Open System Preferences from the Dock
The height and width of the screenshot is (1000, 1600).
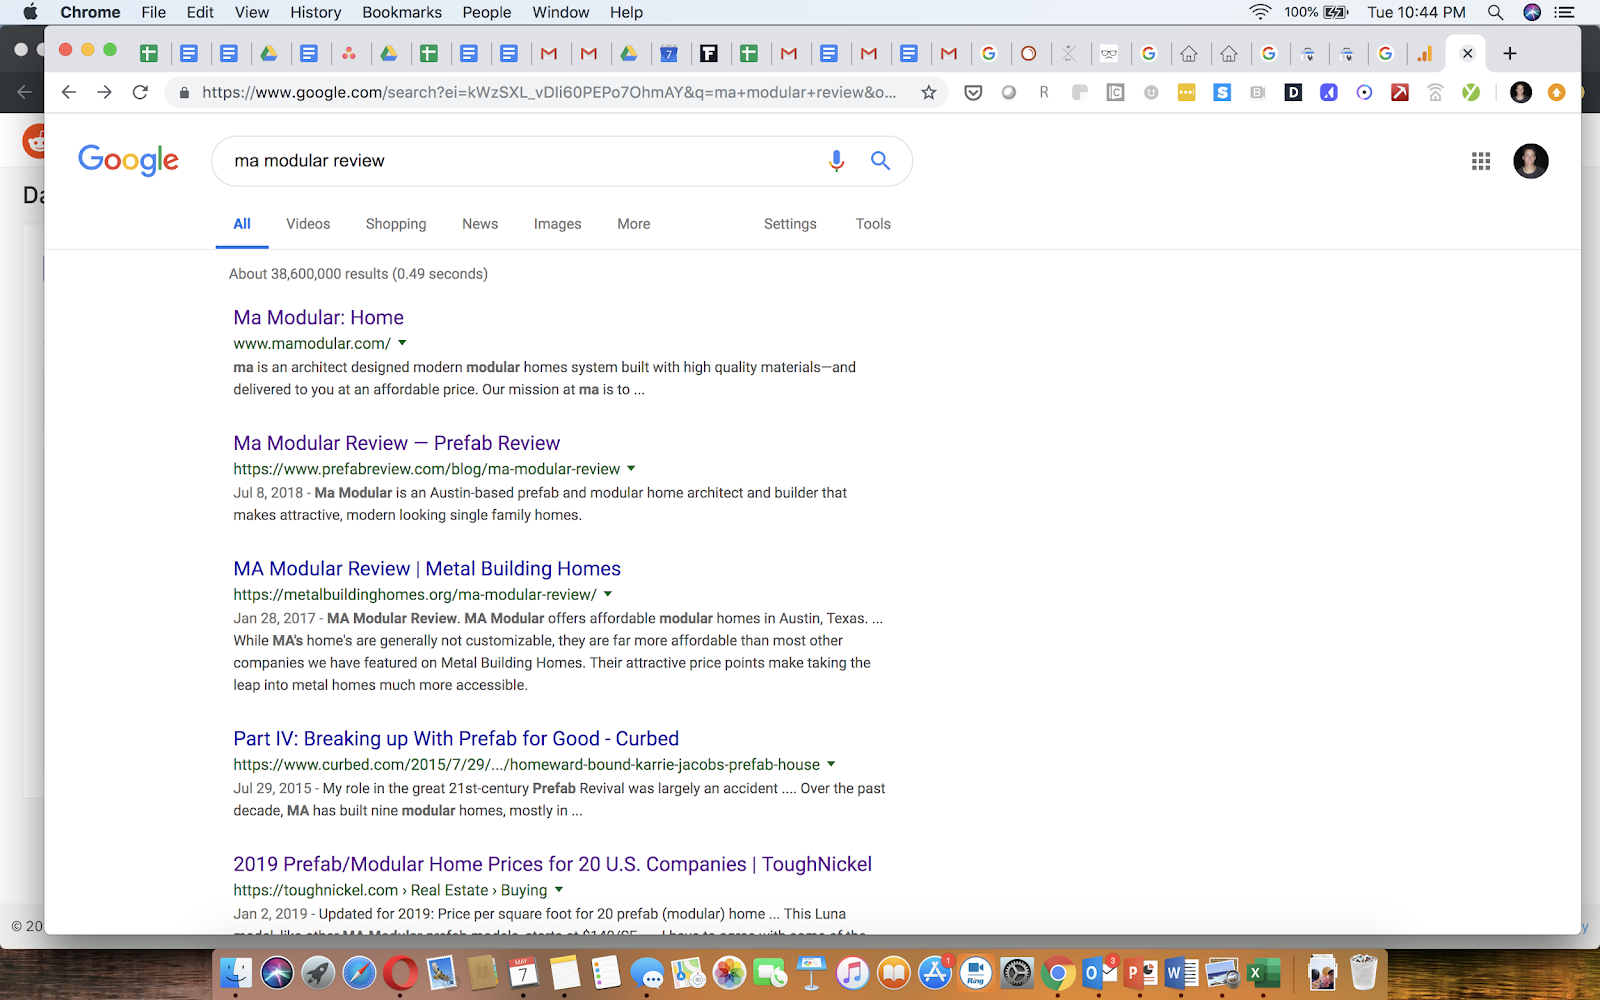tap(1017, 972)
